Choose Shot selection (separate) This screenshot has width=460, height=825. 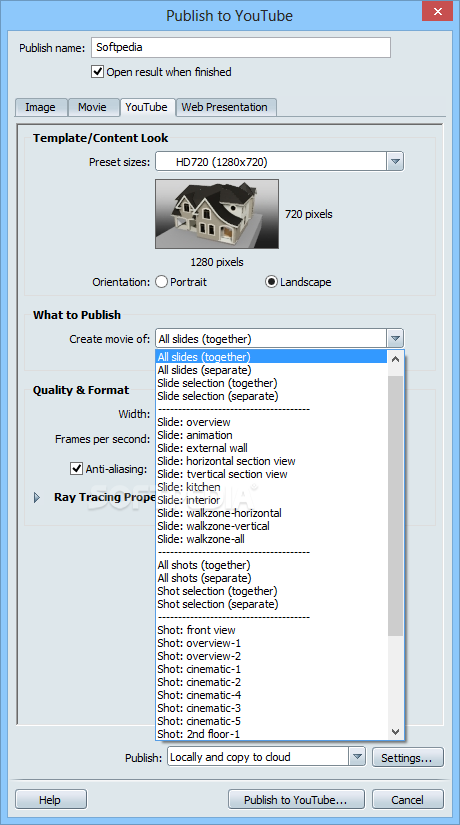click(x=272, y=604)
